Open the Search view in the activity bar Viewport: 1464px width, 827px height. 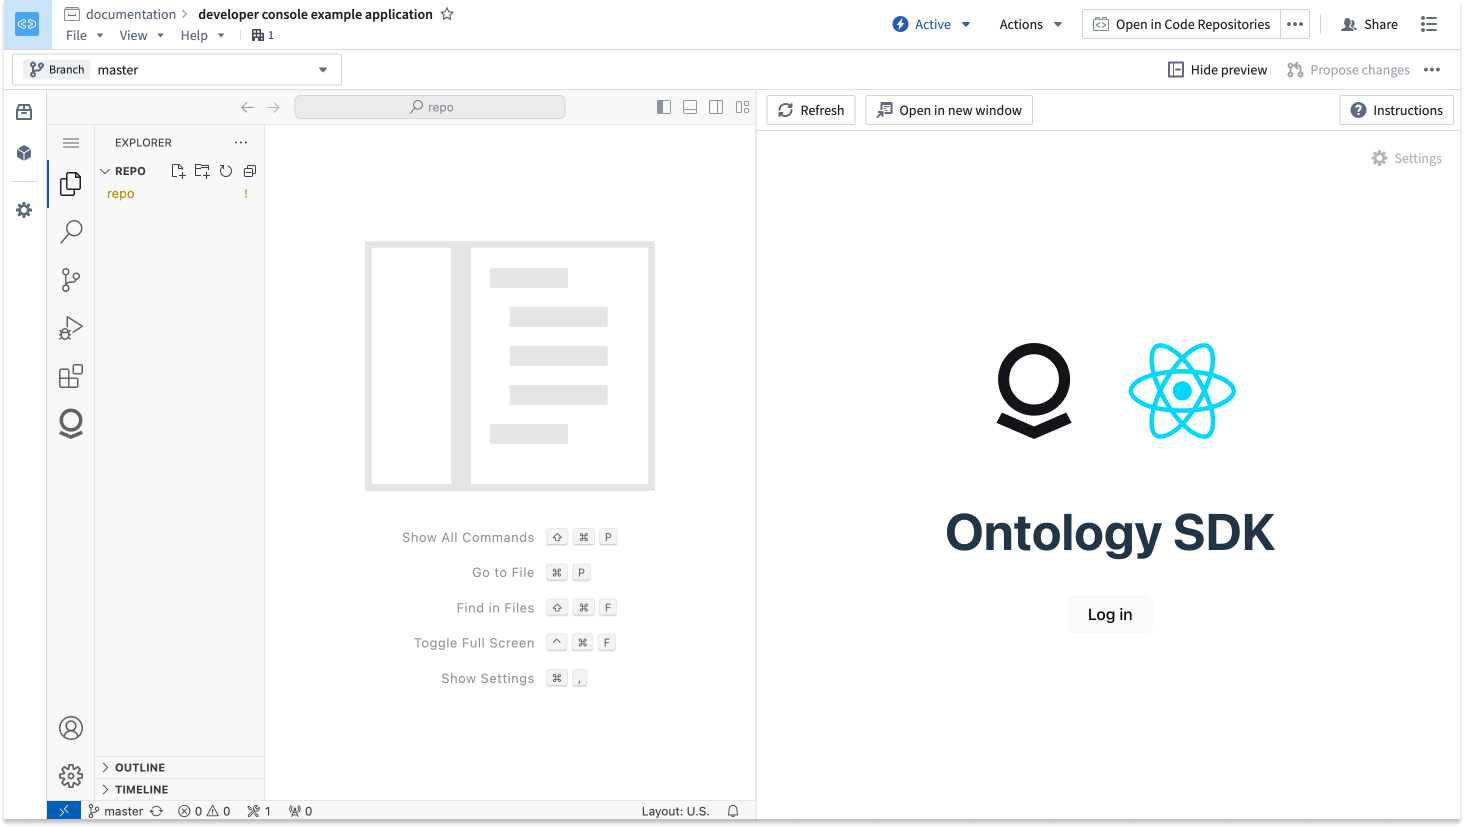(x=71, y=232)
